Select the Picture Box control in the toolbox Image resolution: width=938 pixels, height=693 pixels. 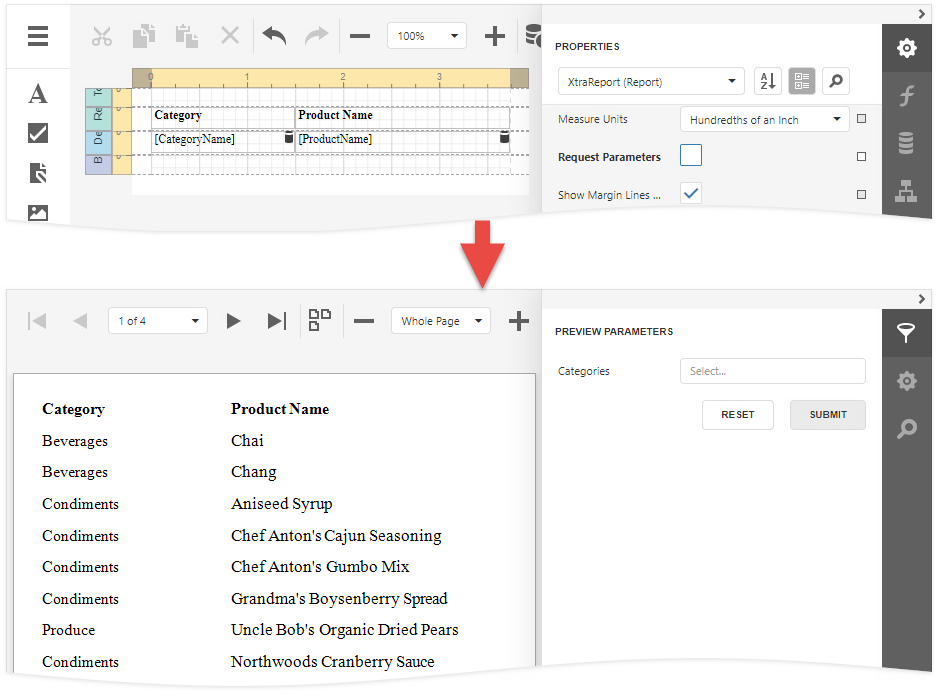click(37, 212)
